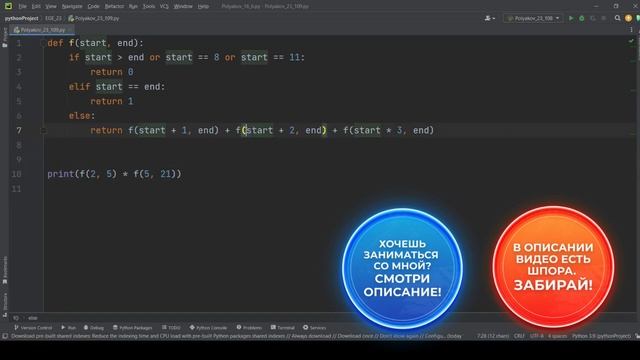Click Polyakov_23_109.py in the navigation bar
640x360 pixels.
(93, 18)
